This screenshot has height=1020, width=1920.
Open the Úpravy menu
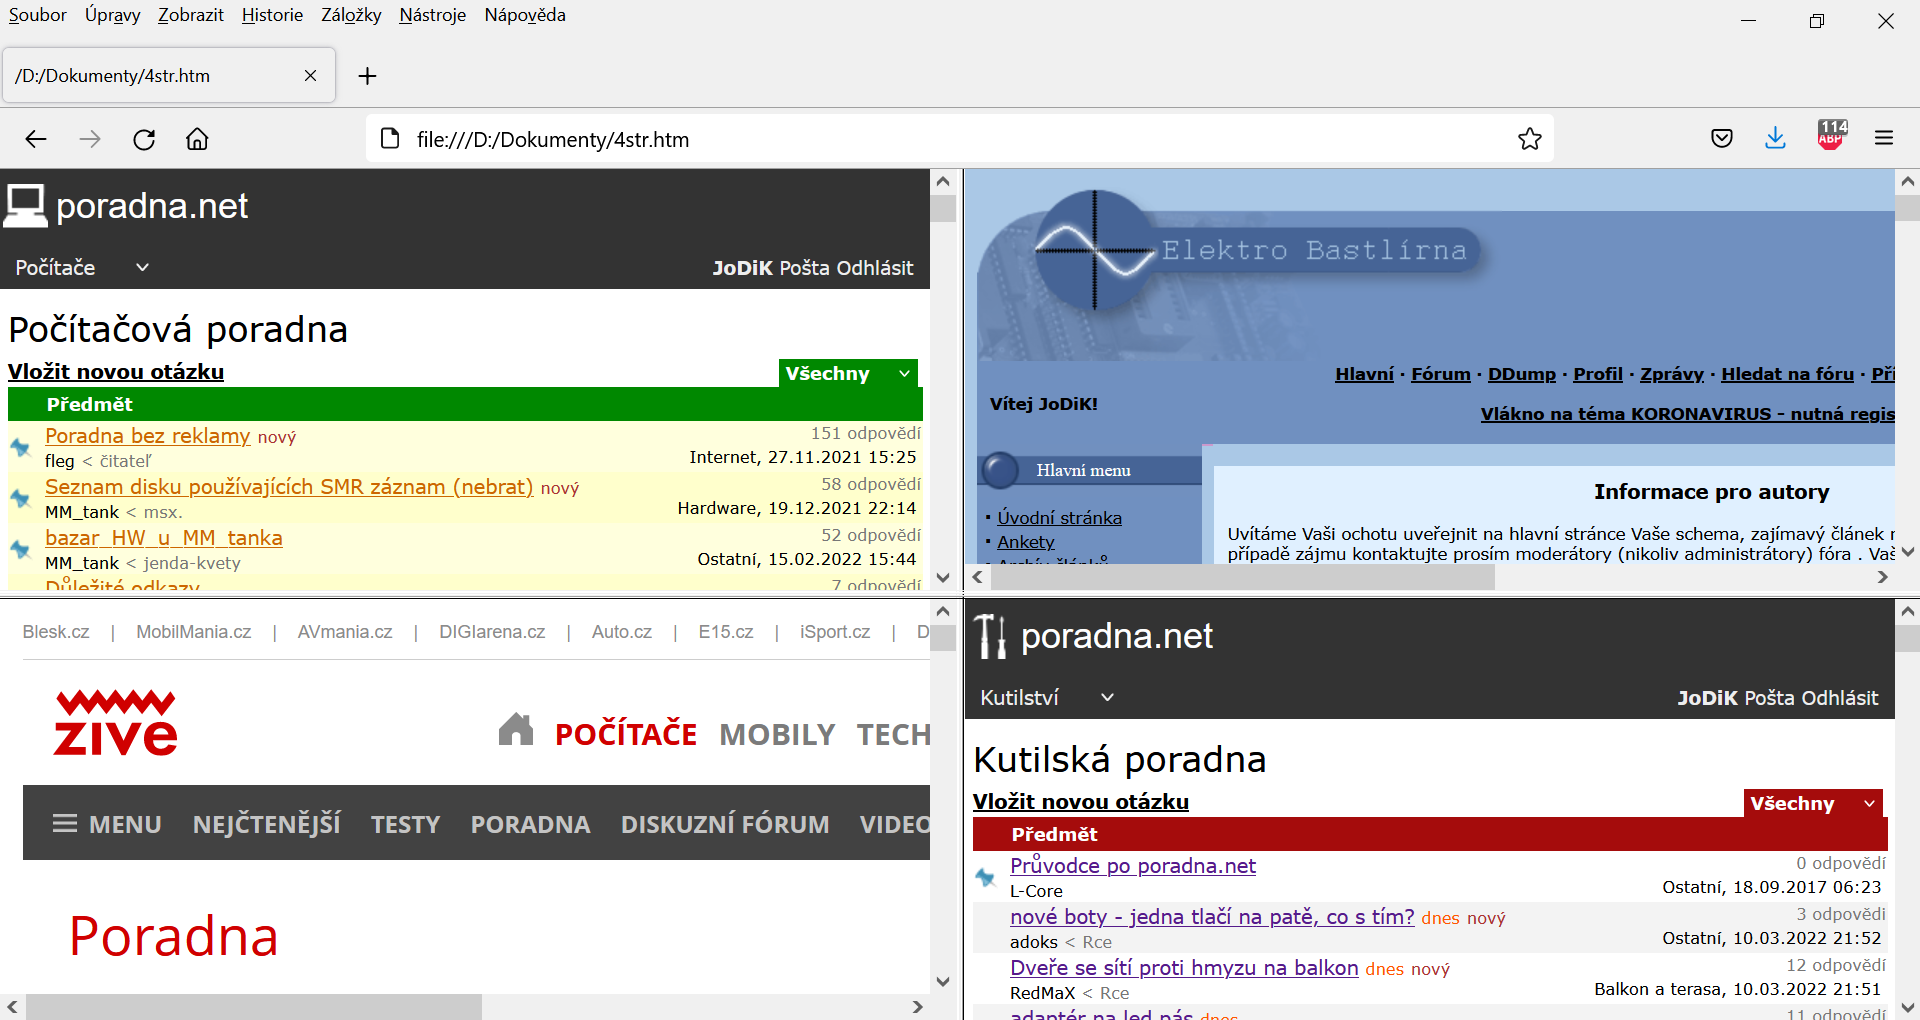[x=113, y=15]
